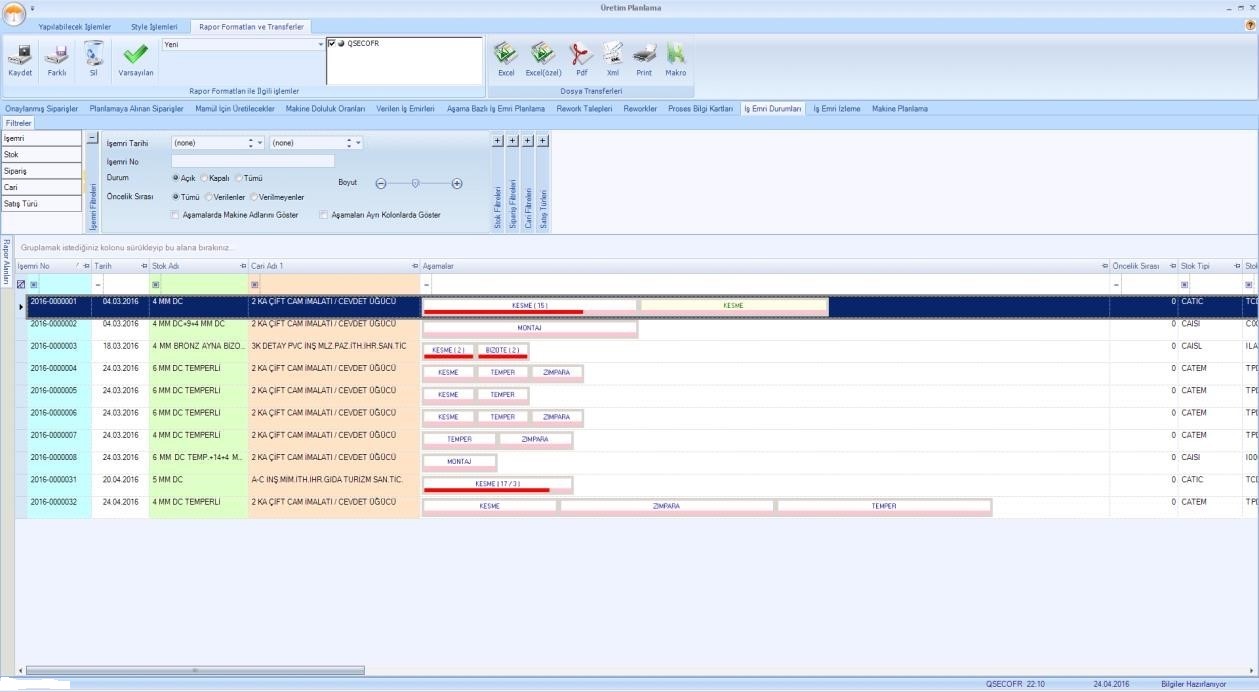Open the first İşemri Tarihi date dropdown
Viewport: 1259px width, 692px height.
point(260,143)
